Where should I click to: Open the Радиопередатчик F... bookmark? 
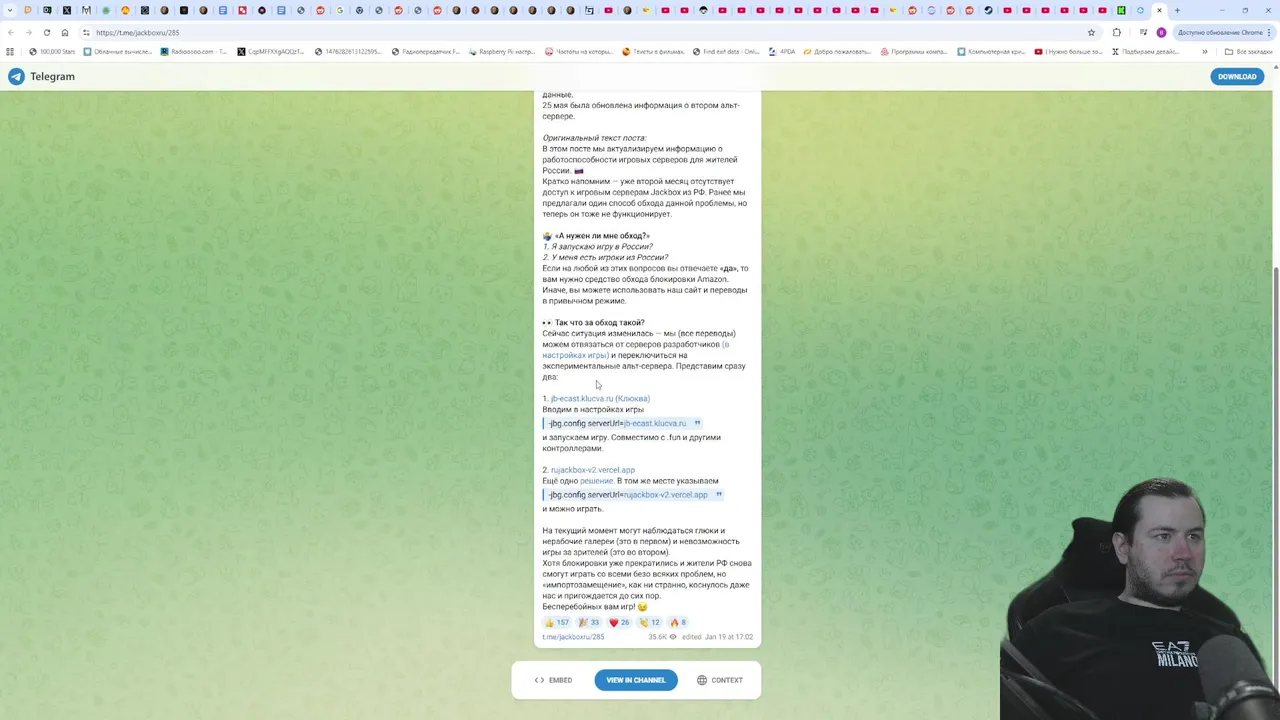[425, 51]
